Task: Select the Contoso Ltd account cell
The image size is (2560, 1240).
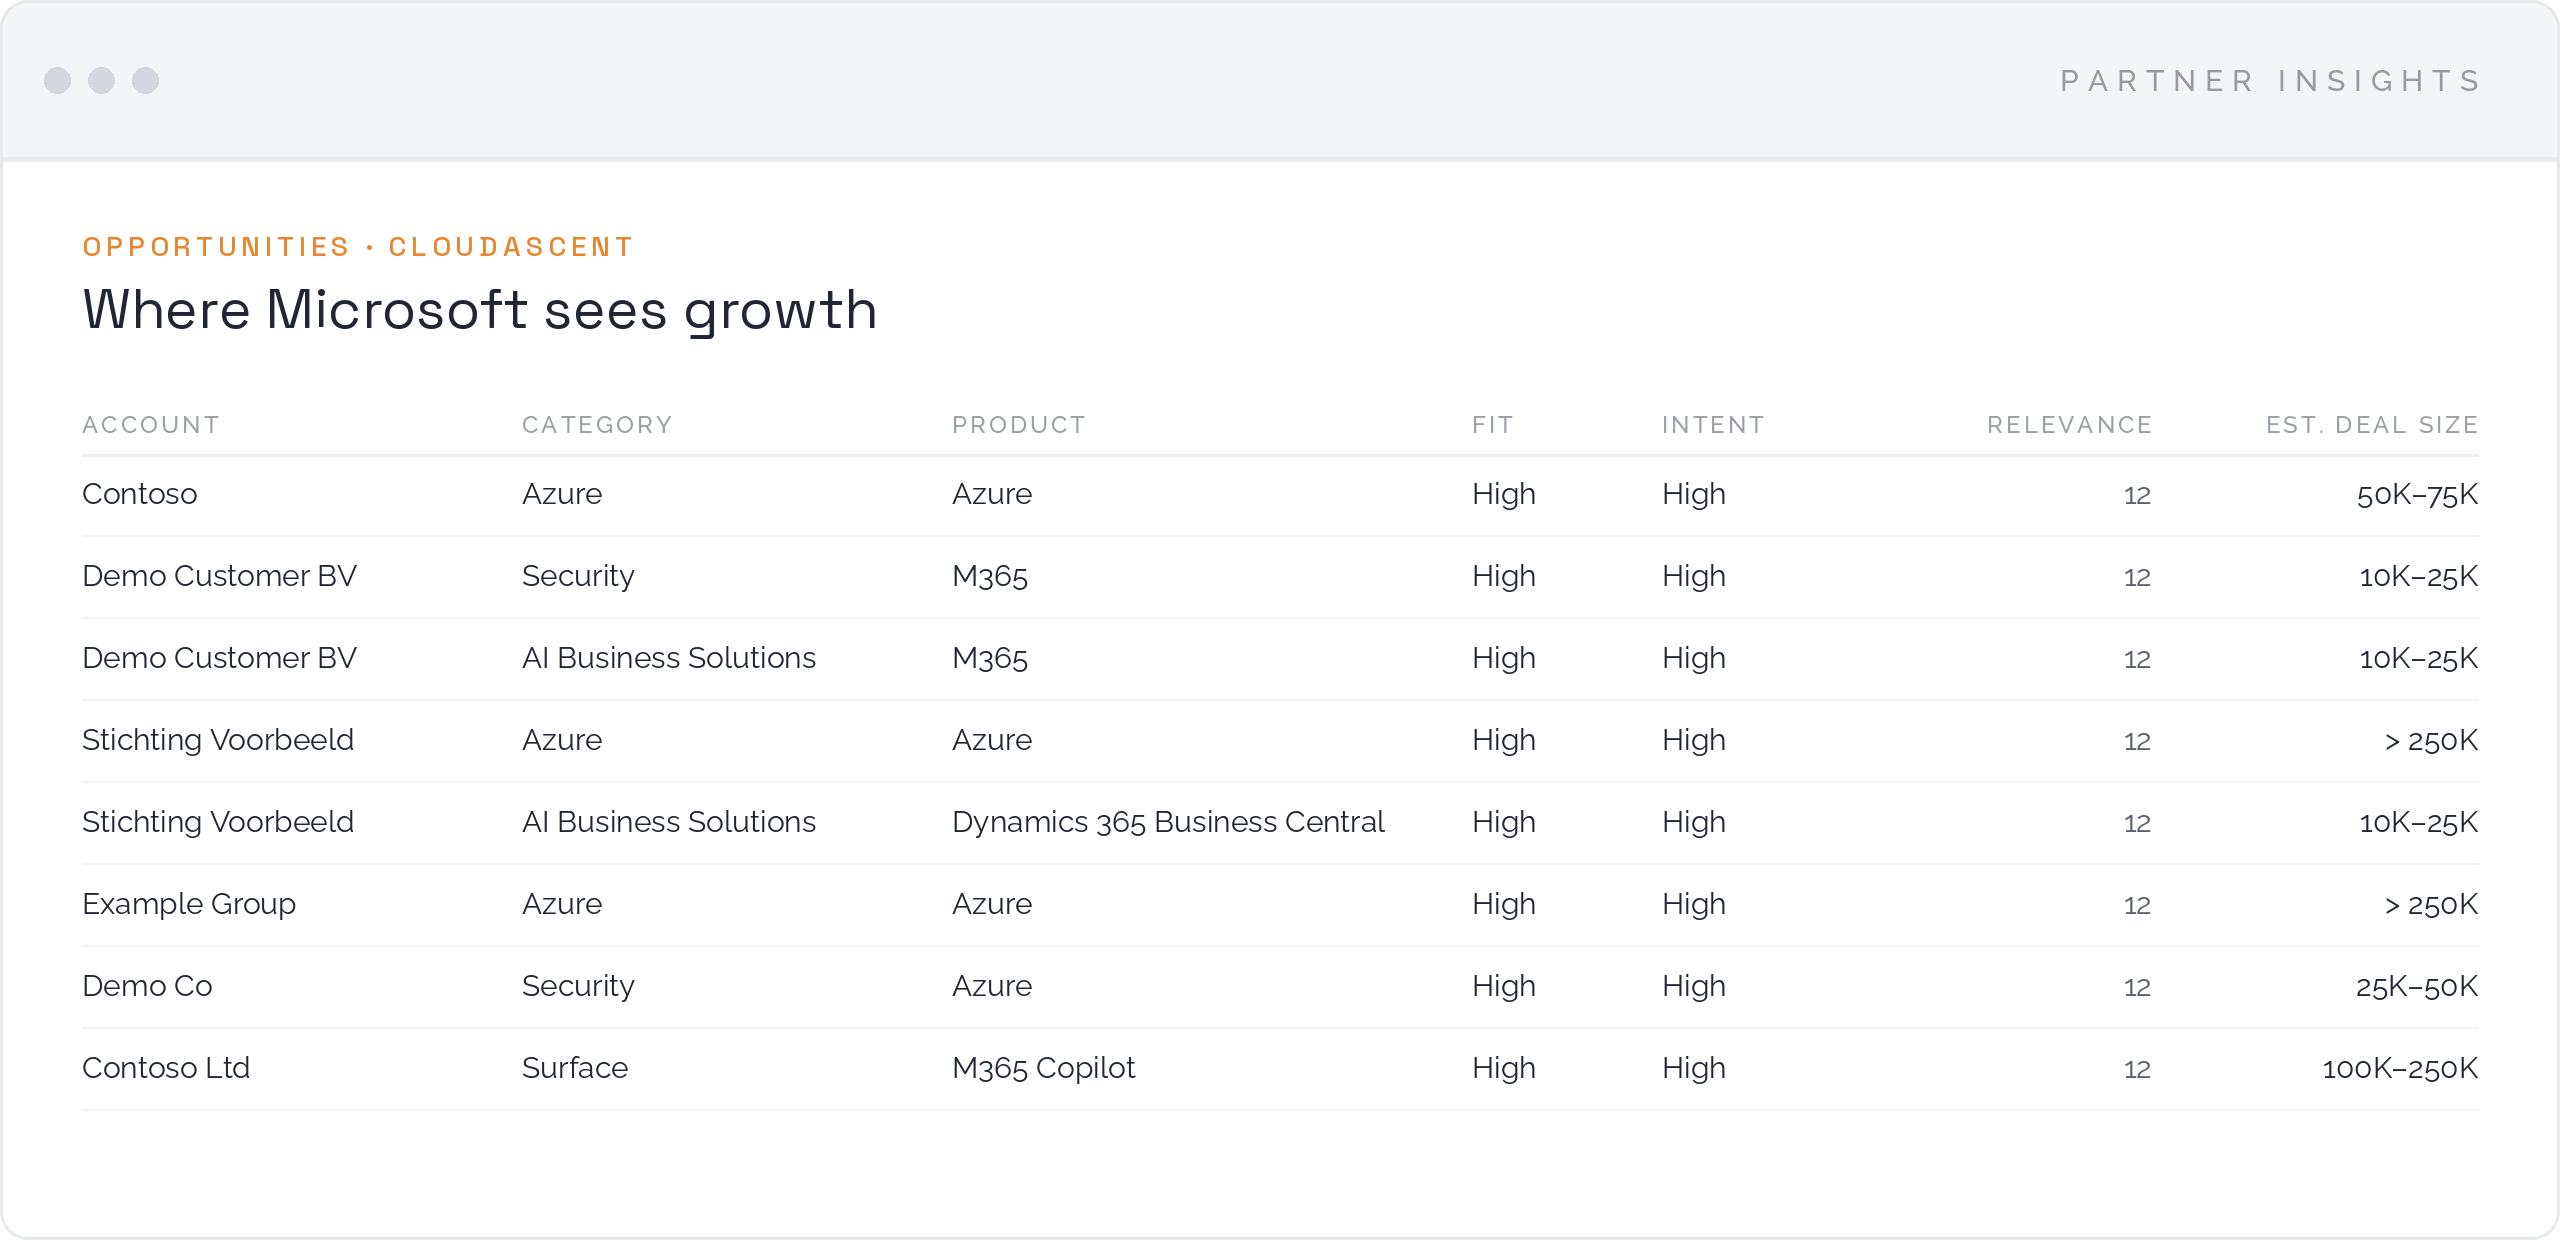Action: (x=166, y=1068)
